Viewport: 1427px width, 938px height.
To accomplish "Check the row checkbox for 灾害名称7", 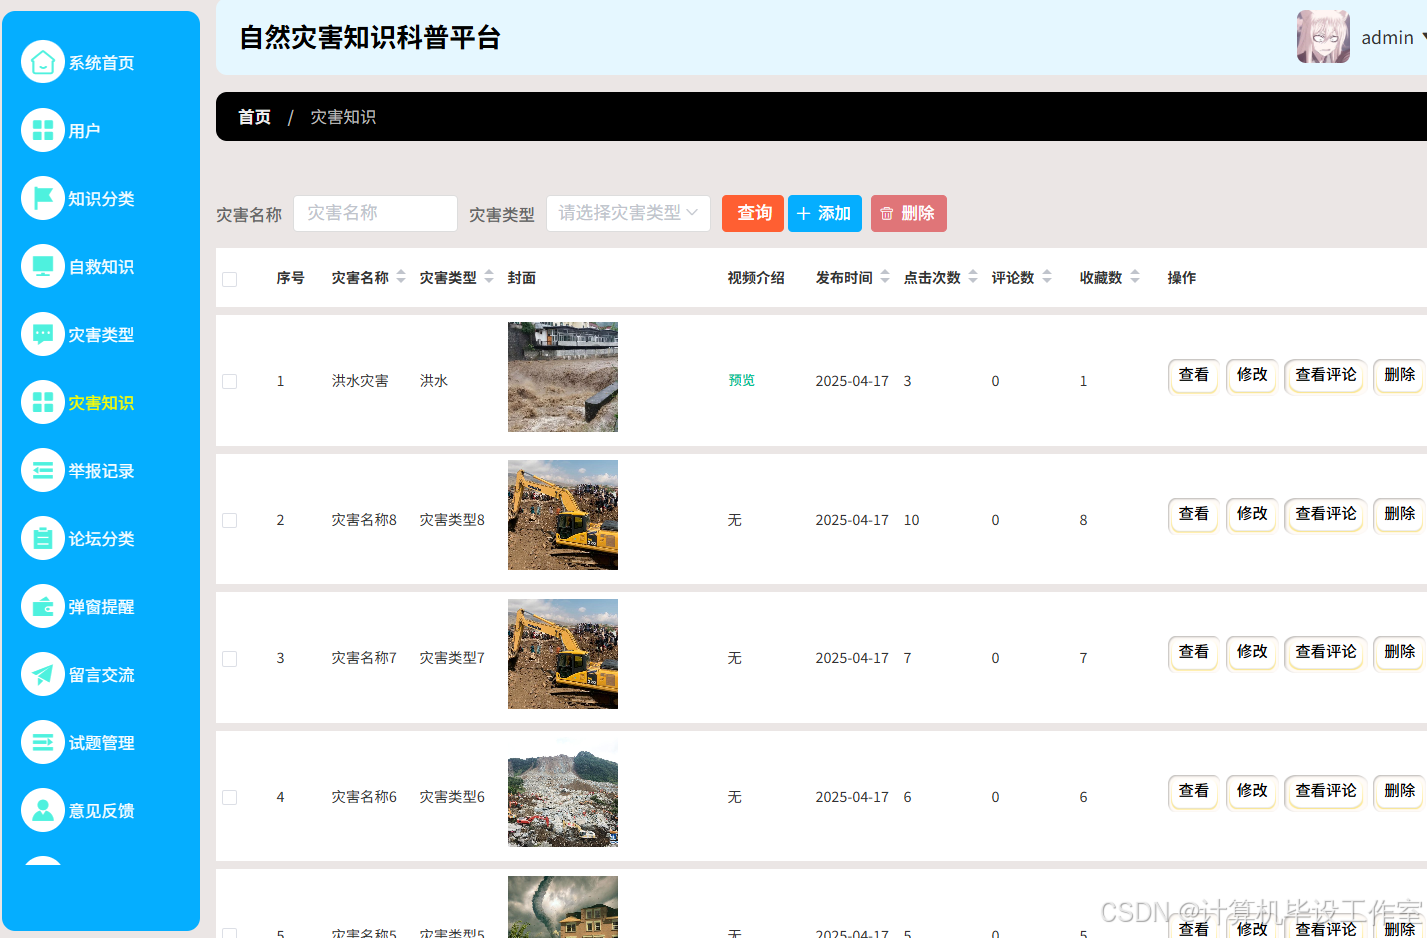I will (x=230, y=659).
